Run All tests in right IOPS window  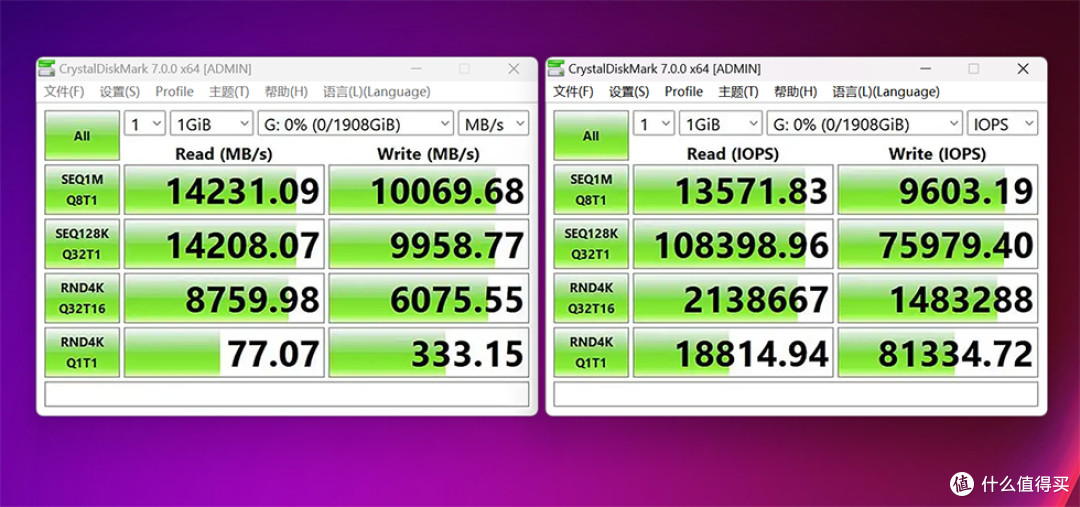591,136
